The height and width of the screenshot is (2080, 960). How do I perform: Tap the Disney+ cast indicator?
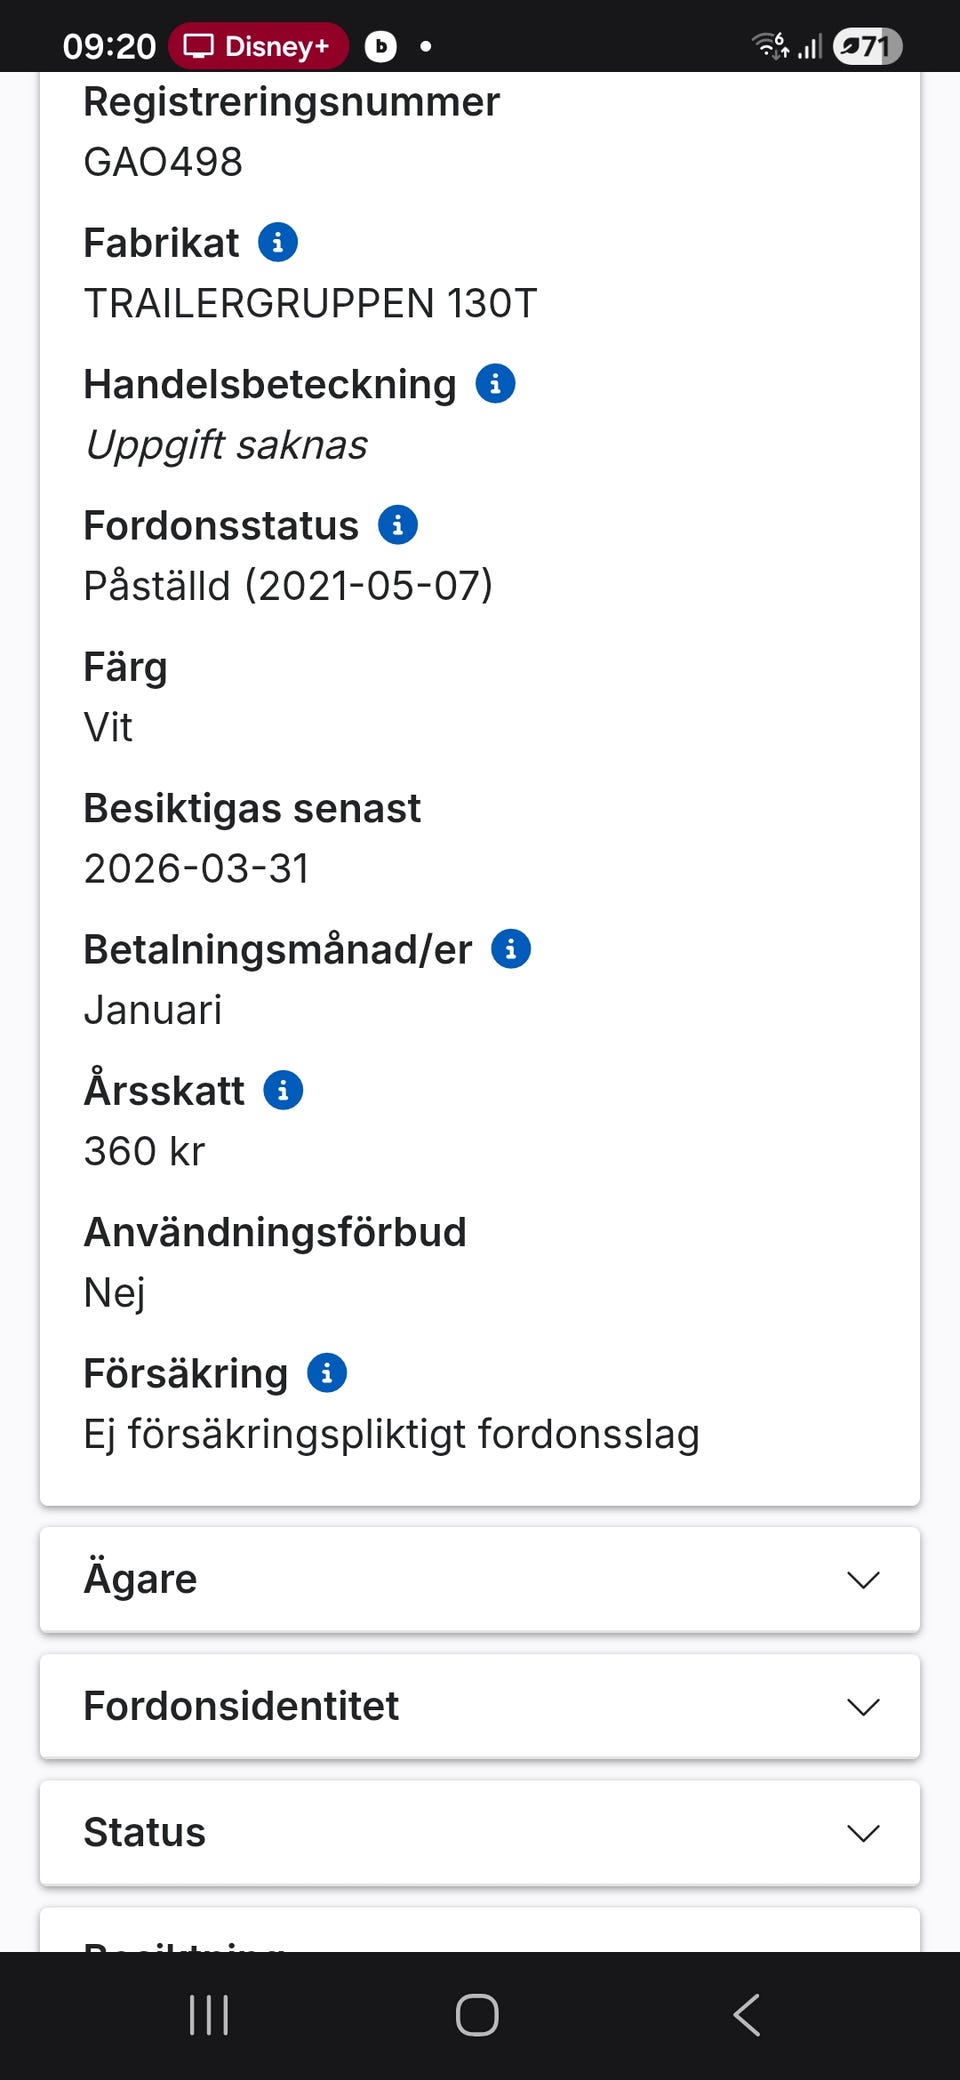click(258, 46)
